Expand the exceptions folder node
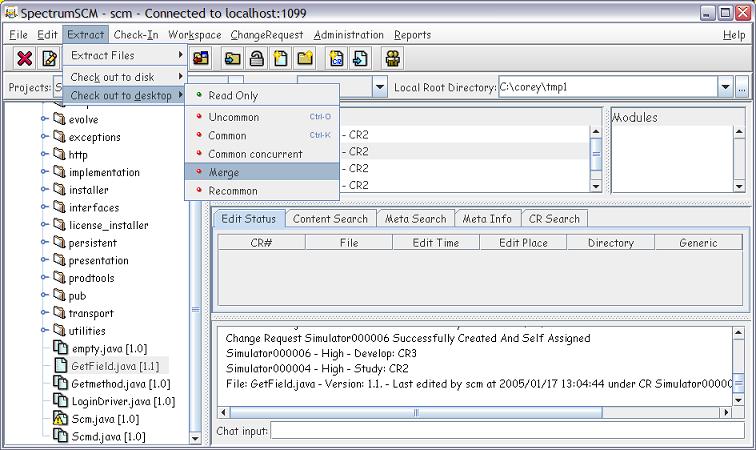Screen dimensions: 756x450 click(44, 136)
